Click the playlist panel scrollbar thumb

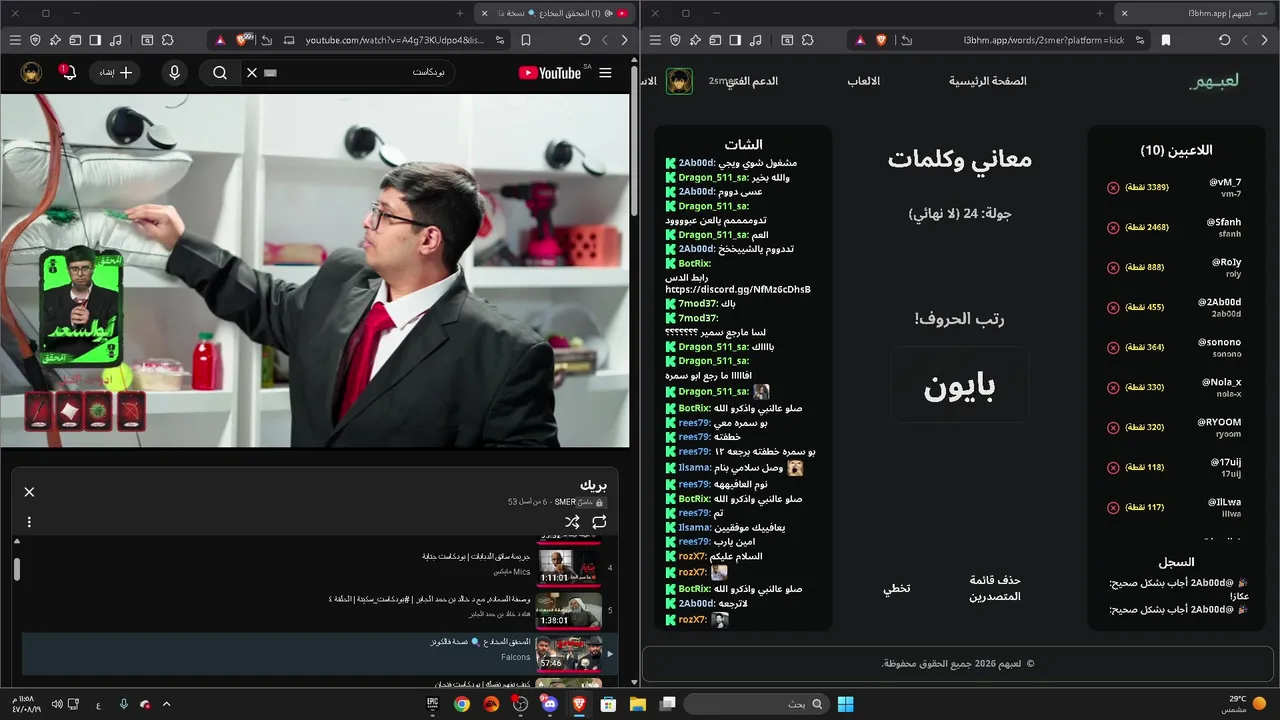[17, 568]
